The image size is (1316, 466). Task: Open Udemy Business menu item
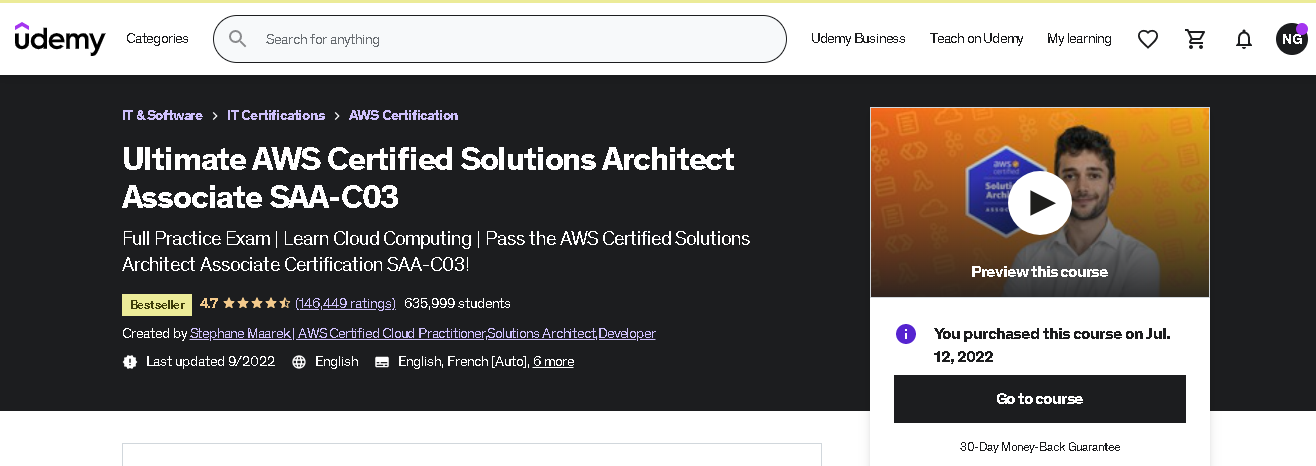(x=858, y=39)
